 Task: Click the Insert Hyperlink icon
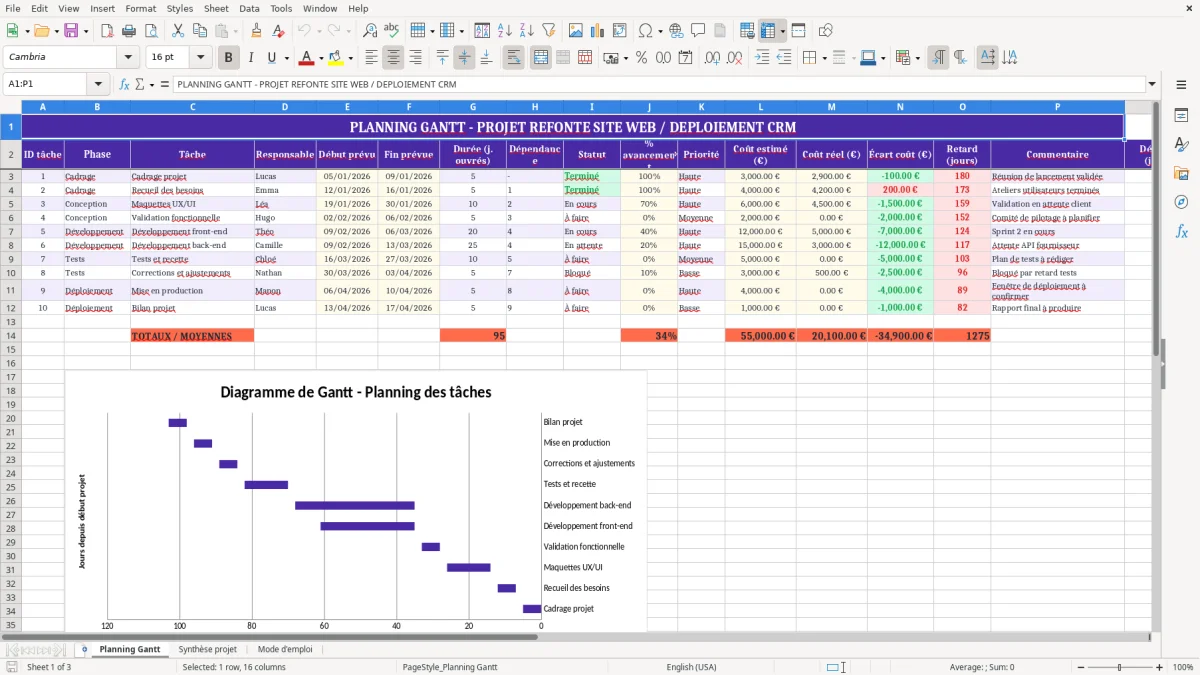(676, 31)
